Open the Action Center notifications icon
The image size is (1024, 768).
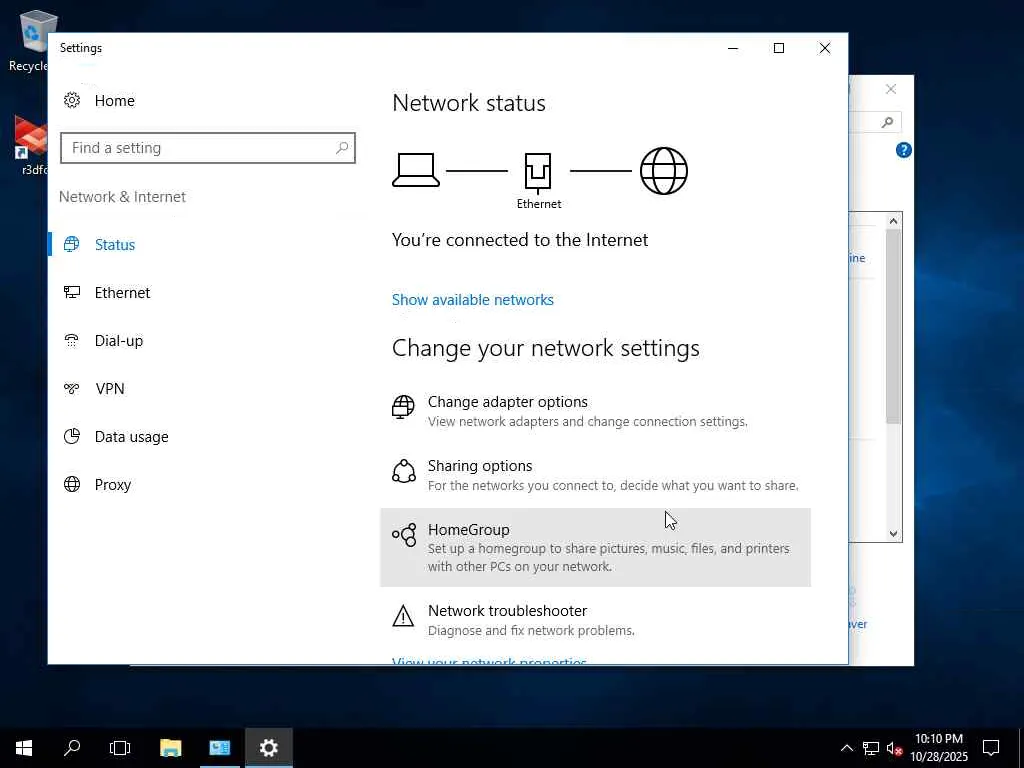(x=991, y=748)
